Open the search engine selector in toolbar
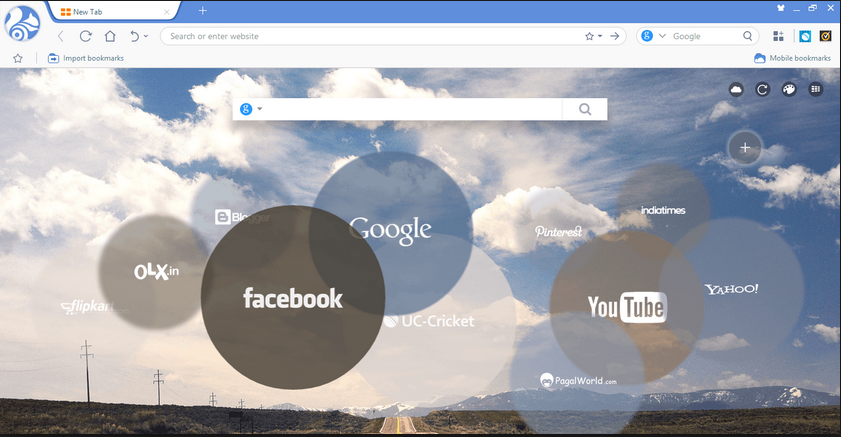Viewport: 841px width, 437px height. [x=653, y=36]
